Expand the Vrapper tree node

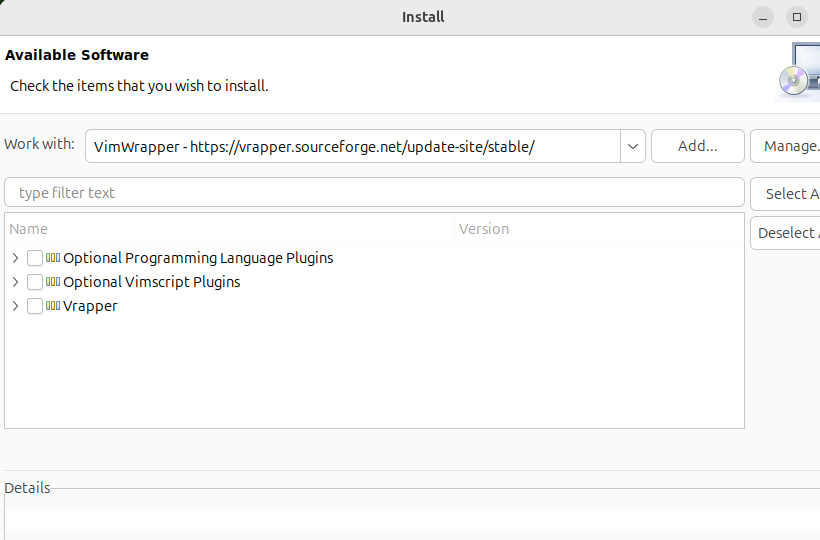(x=15, y=306)
